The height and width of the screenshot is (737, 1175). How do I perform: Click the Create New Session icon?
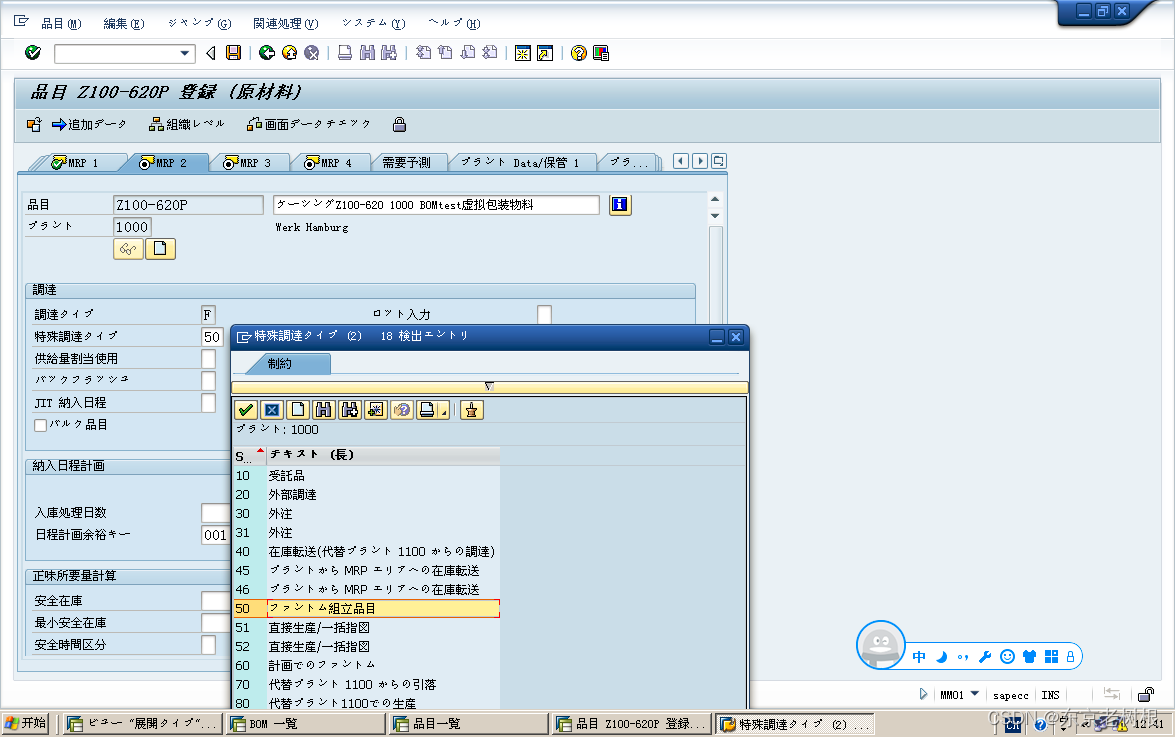(523, 52)
